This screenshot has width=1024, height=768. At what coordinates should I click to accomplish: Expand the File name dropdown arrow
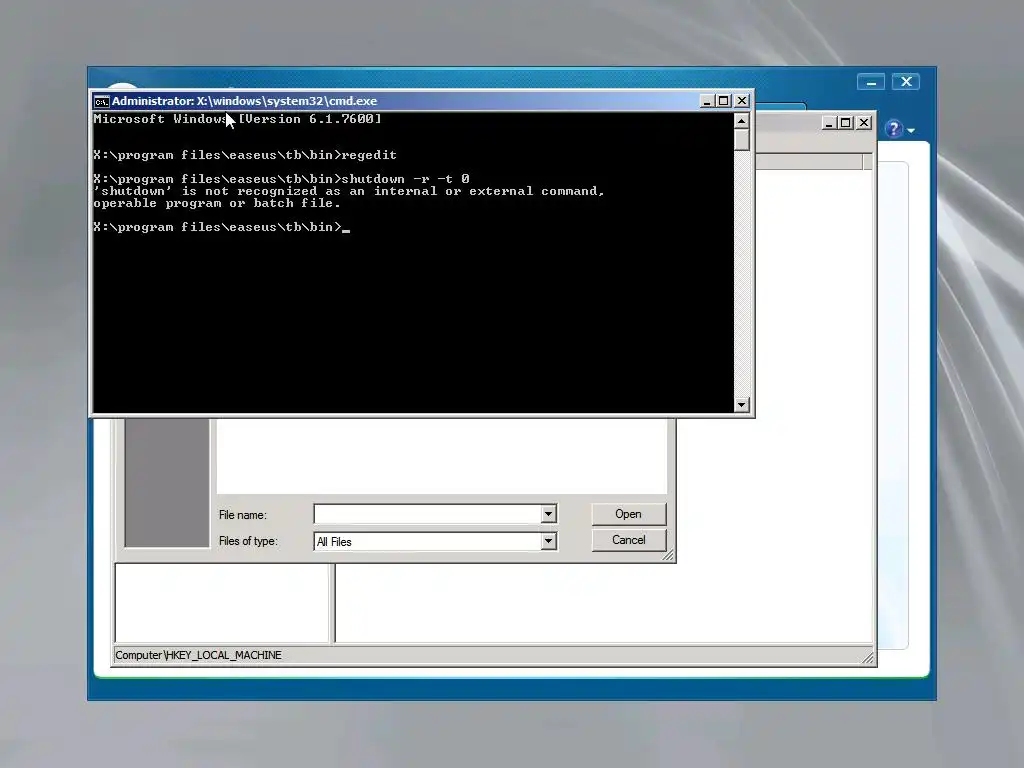pyautogui.click(x=549, y=514)
